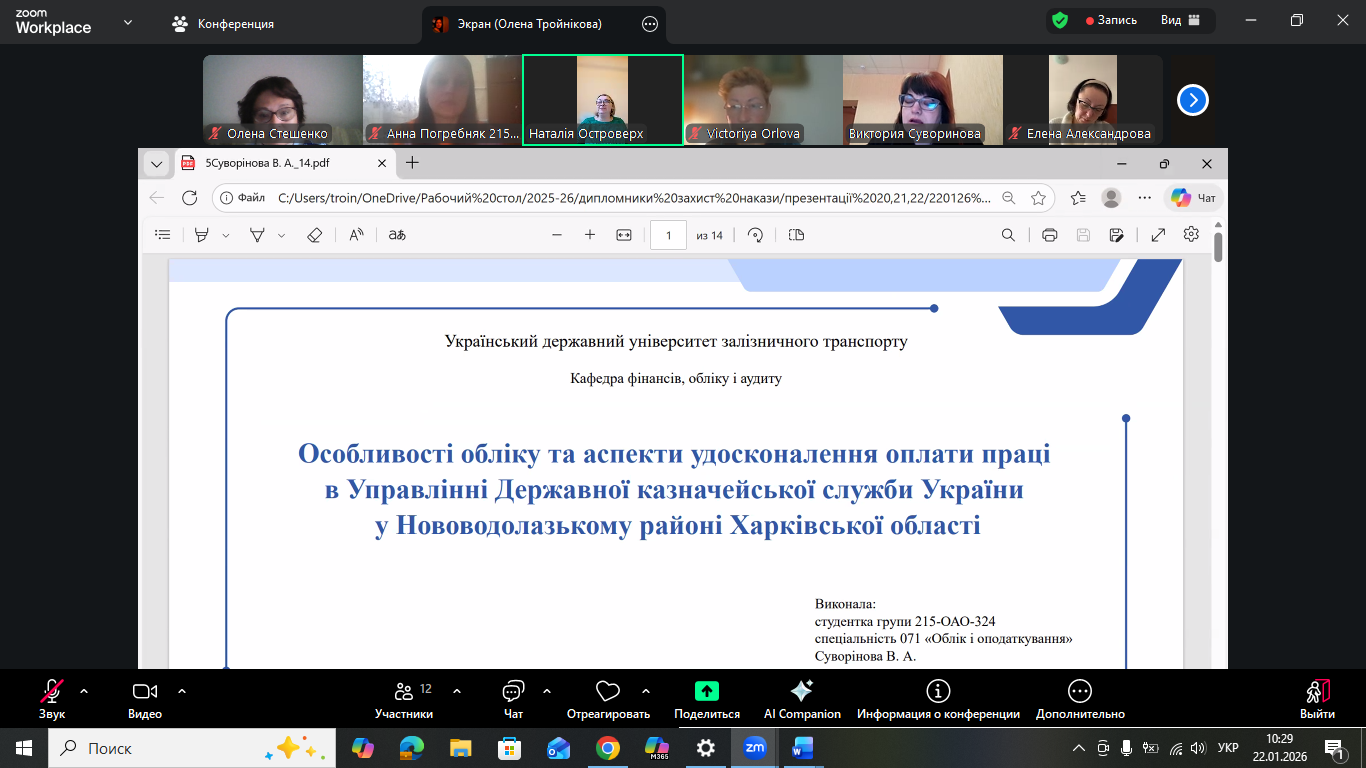The image size is (1366, 768).
Task: Click the PDF rotate page icon
Action: pos(756,235)
